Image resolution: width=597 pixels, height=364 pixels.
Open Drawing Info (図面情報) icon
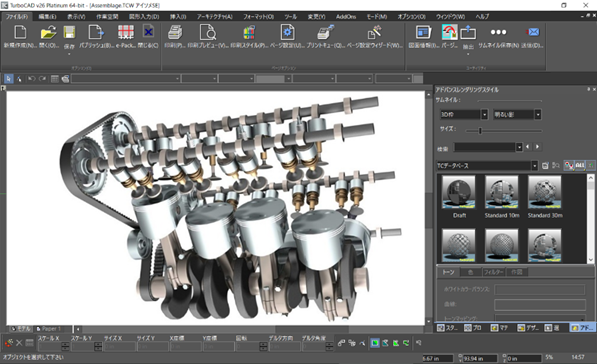(423, 32)
